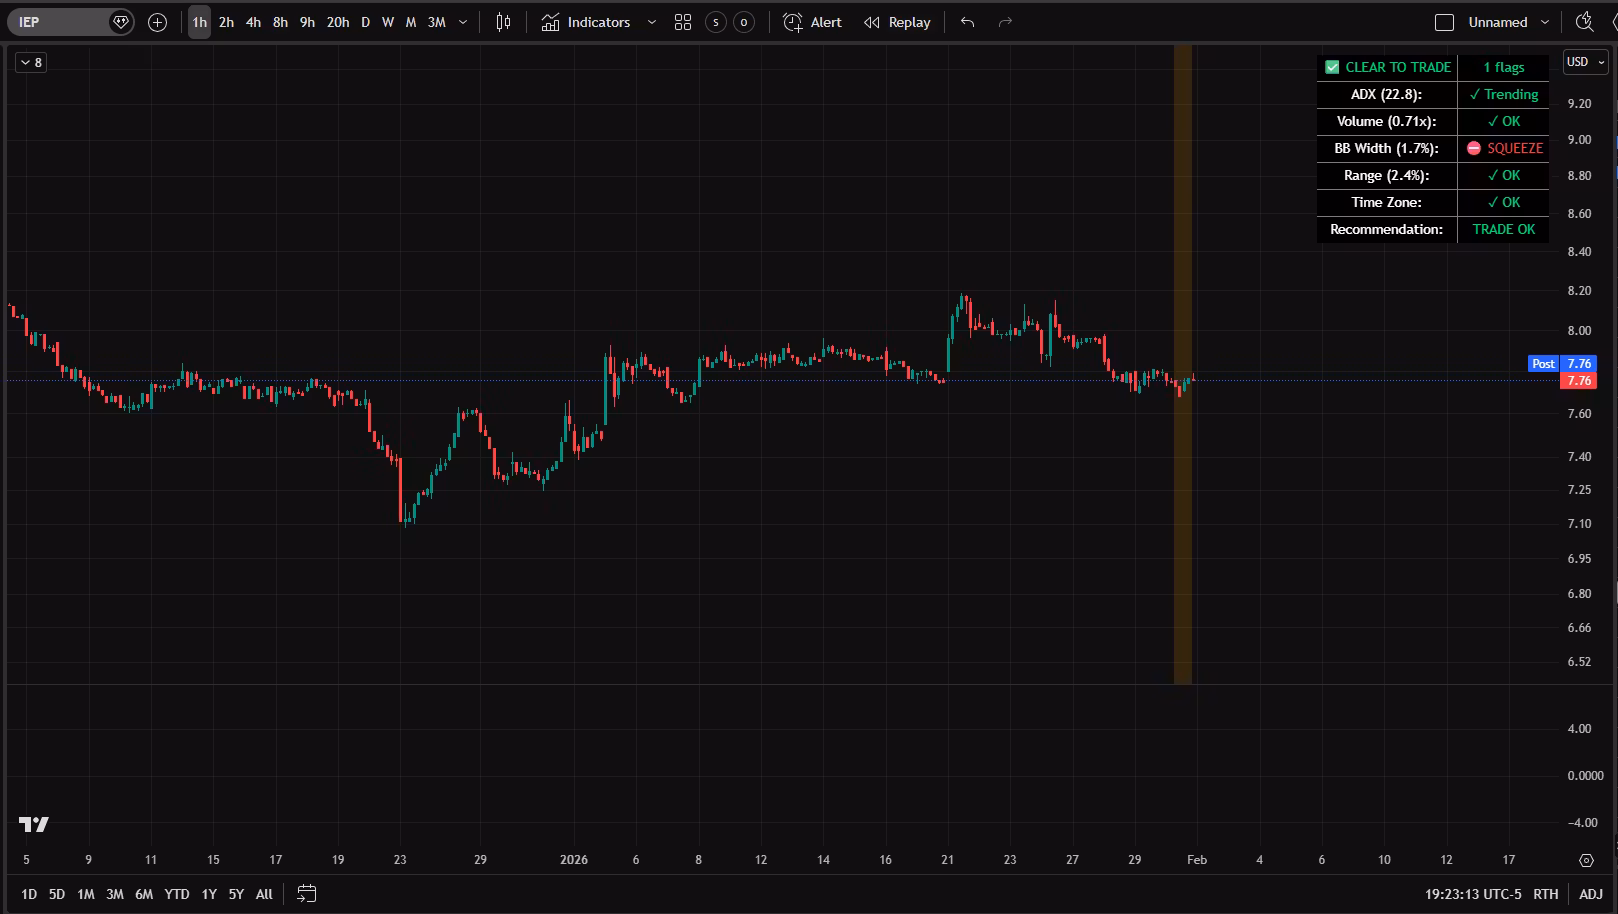The image size is (1618, 914).
Task: Open the layout templates grid icon
Action: coord(683,22)
